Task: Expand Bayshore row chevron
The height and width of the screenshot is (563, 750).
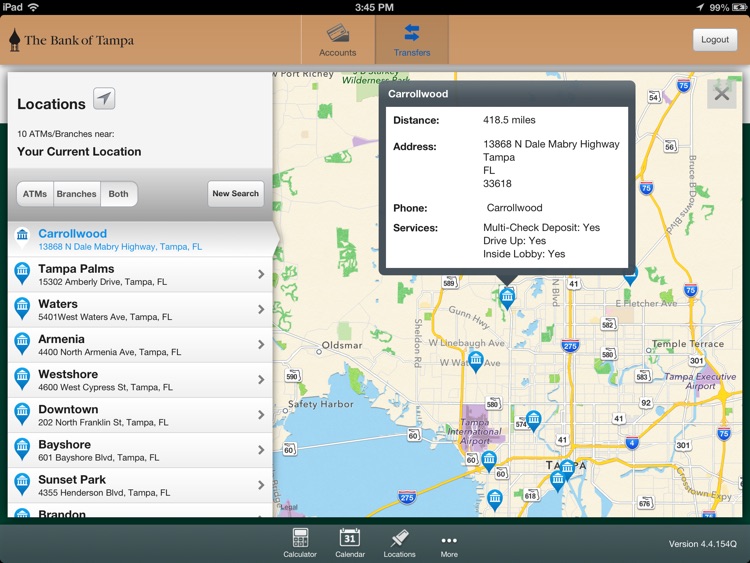Action: click(x=261, y=450)
